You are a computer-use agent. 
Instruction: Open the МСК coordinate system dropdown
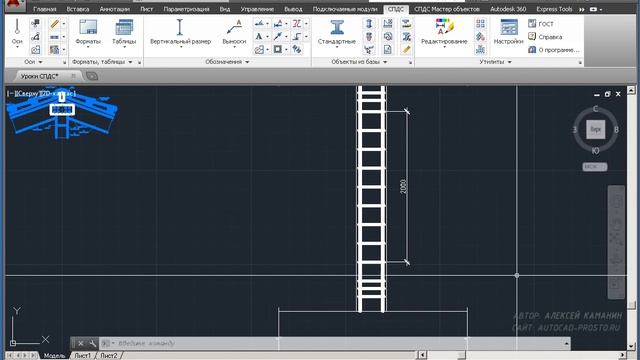595,167
